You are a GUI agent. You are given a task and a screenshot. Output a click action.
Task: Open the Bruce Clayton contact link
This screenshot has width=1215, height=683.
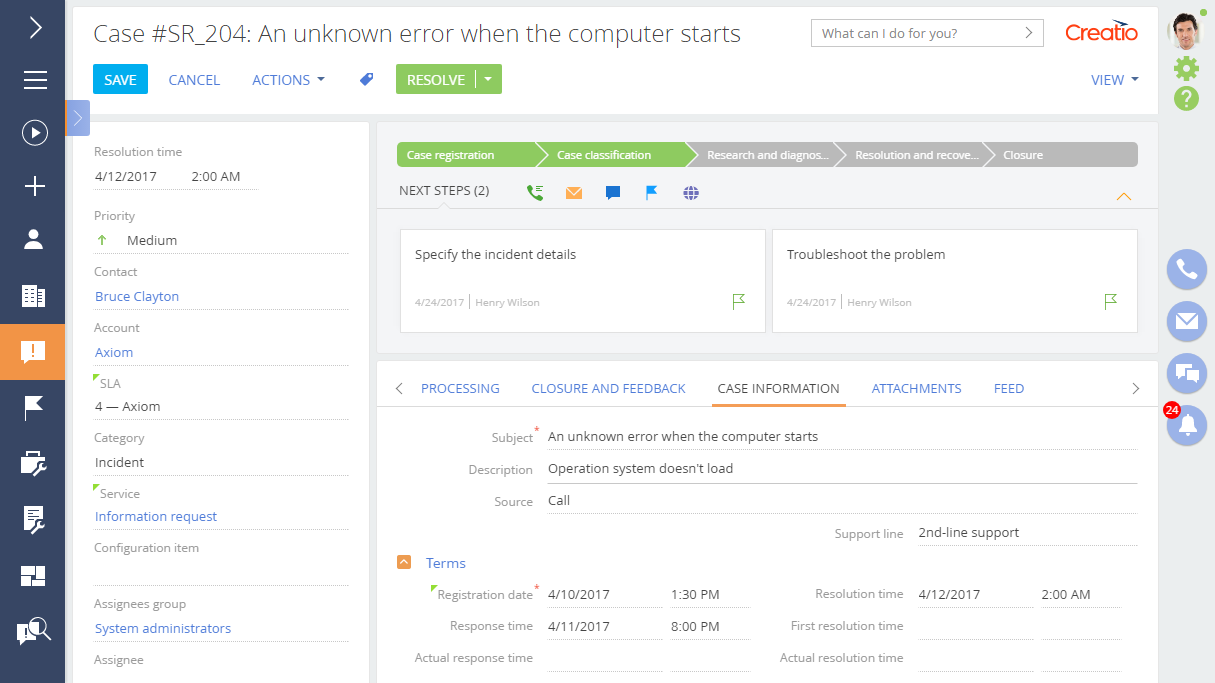click(x=137, y=296)
